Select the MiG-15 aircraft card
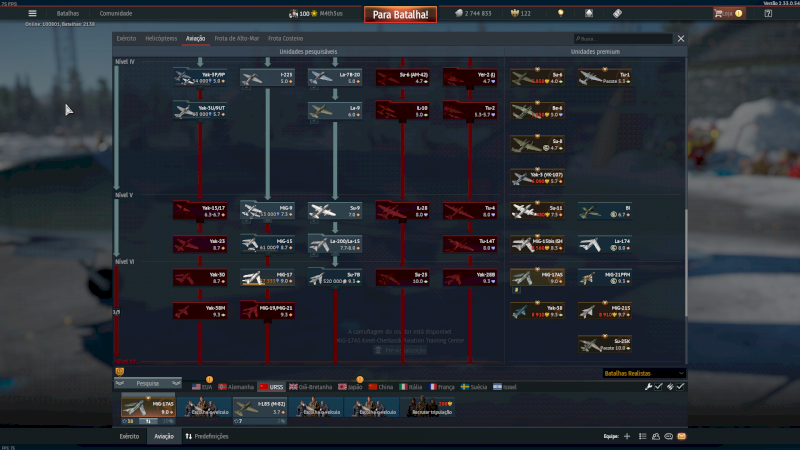Viewport: 800px width, 450px height. click(267, 244)
